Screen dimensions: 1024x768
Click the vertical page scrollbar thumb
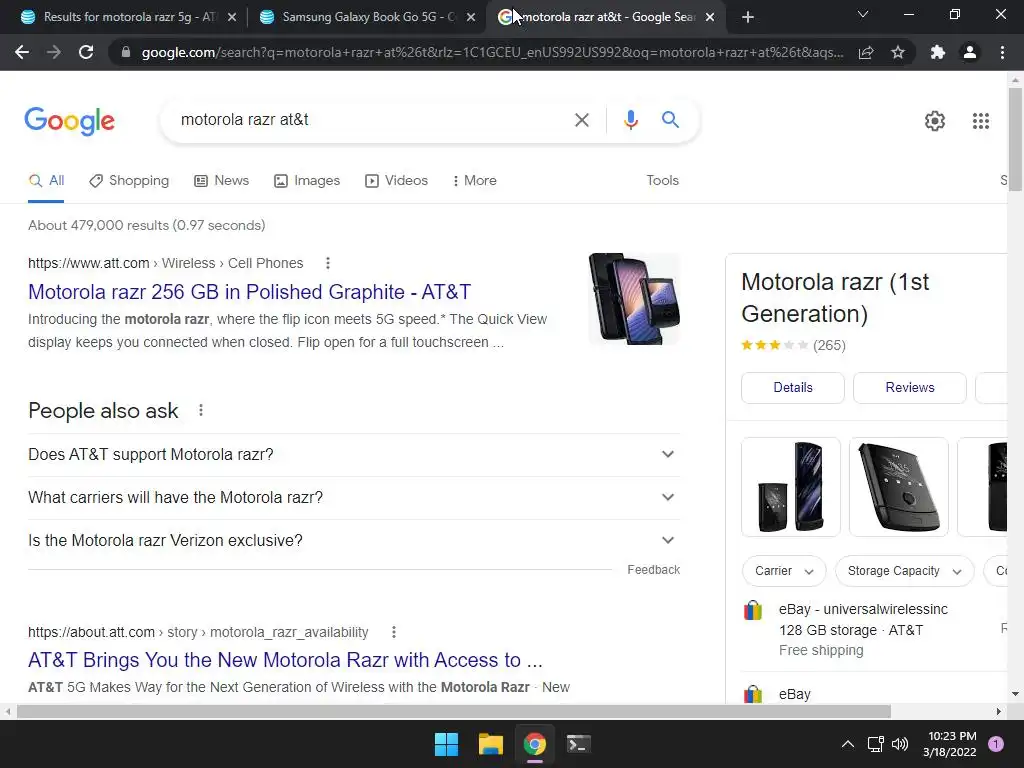point(1015,140)
